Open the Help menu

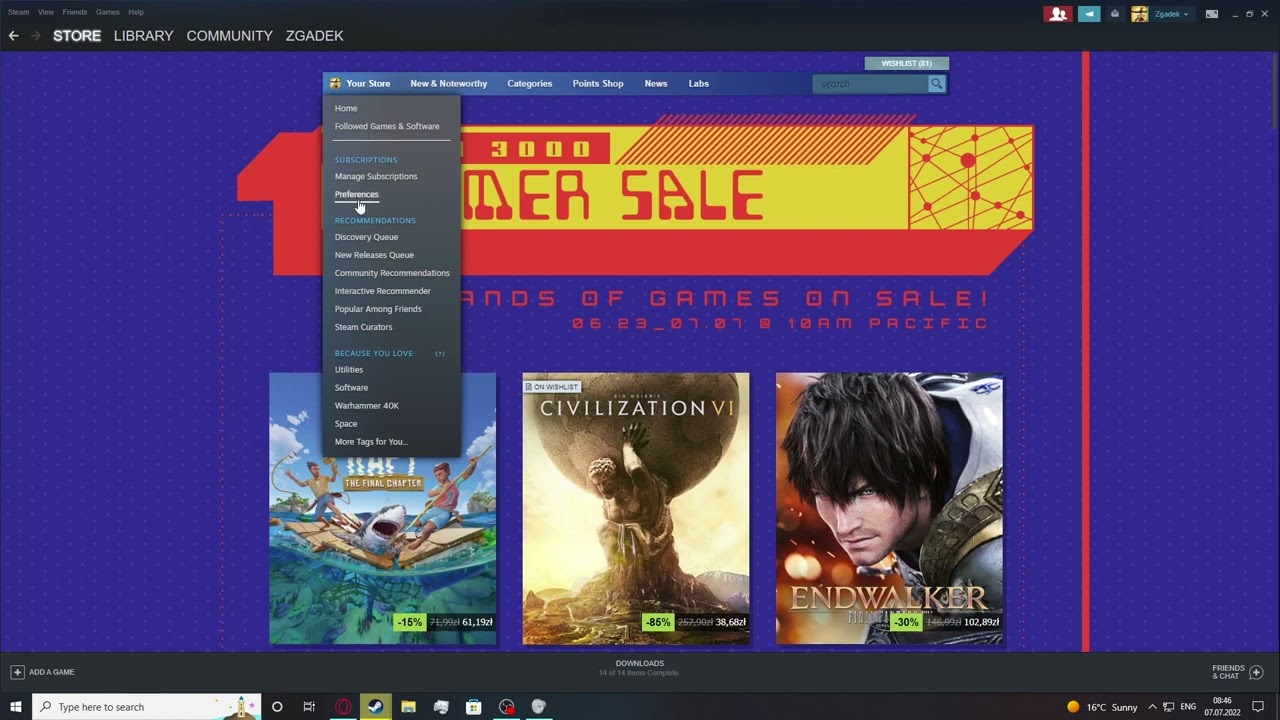point(136,12)
